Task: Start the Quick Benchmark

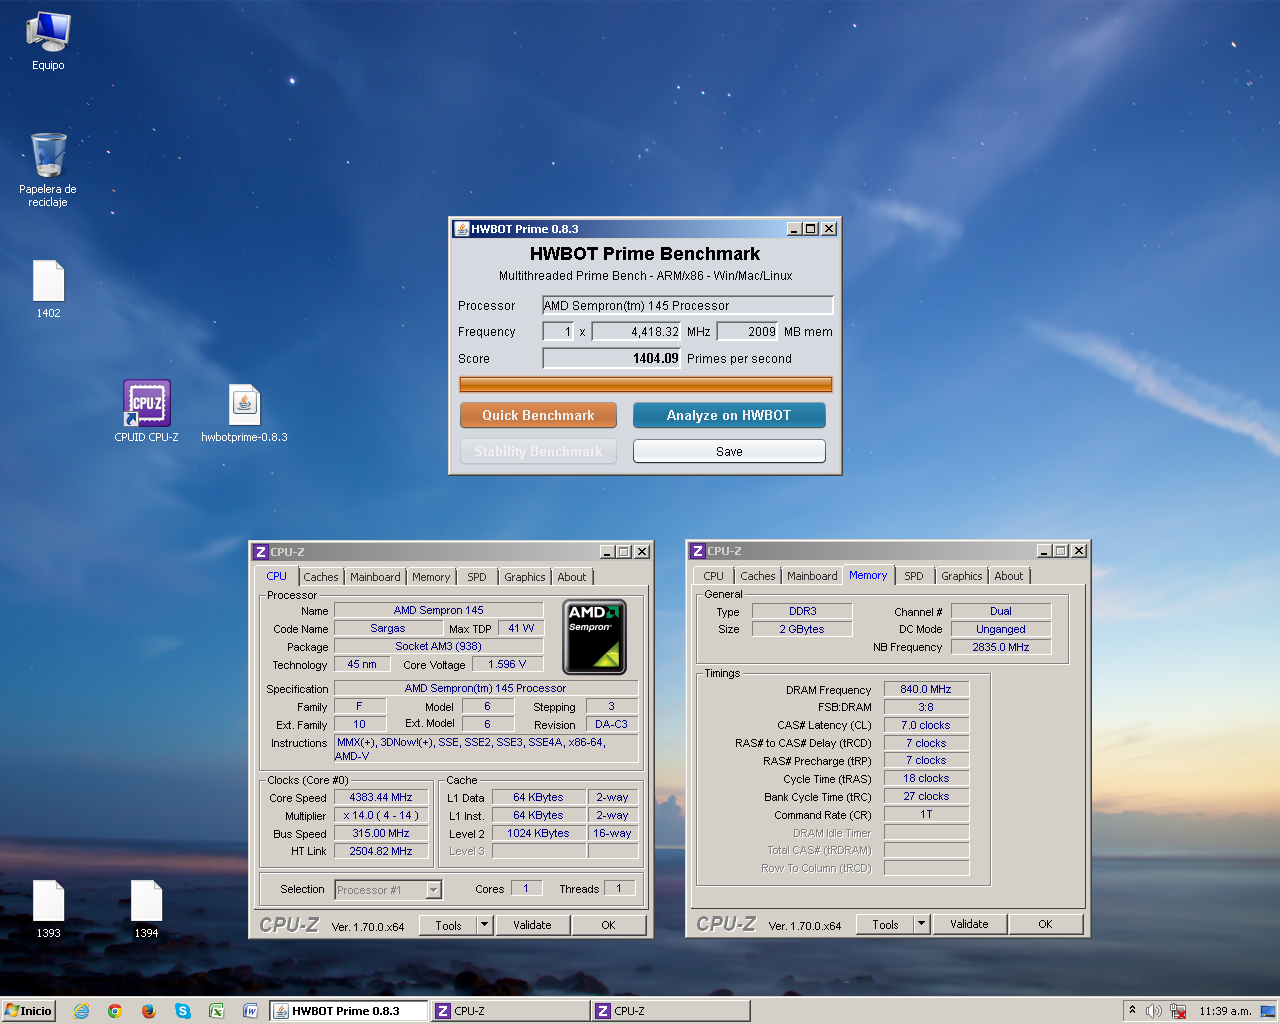Action: 538,415
